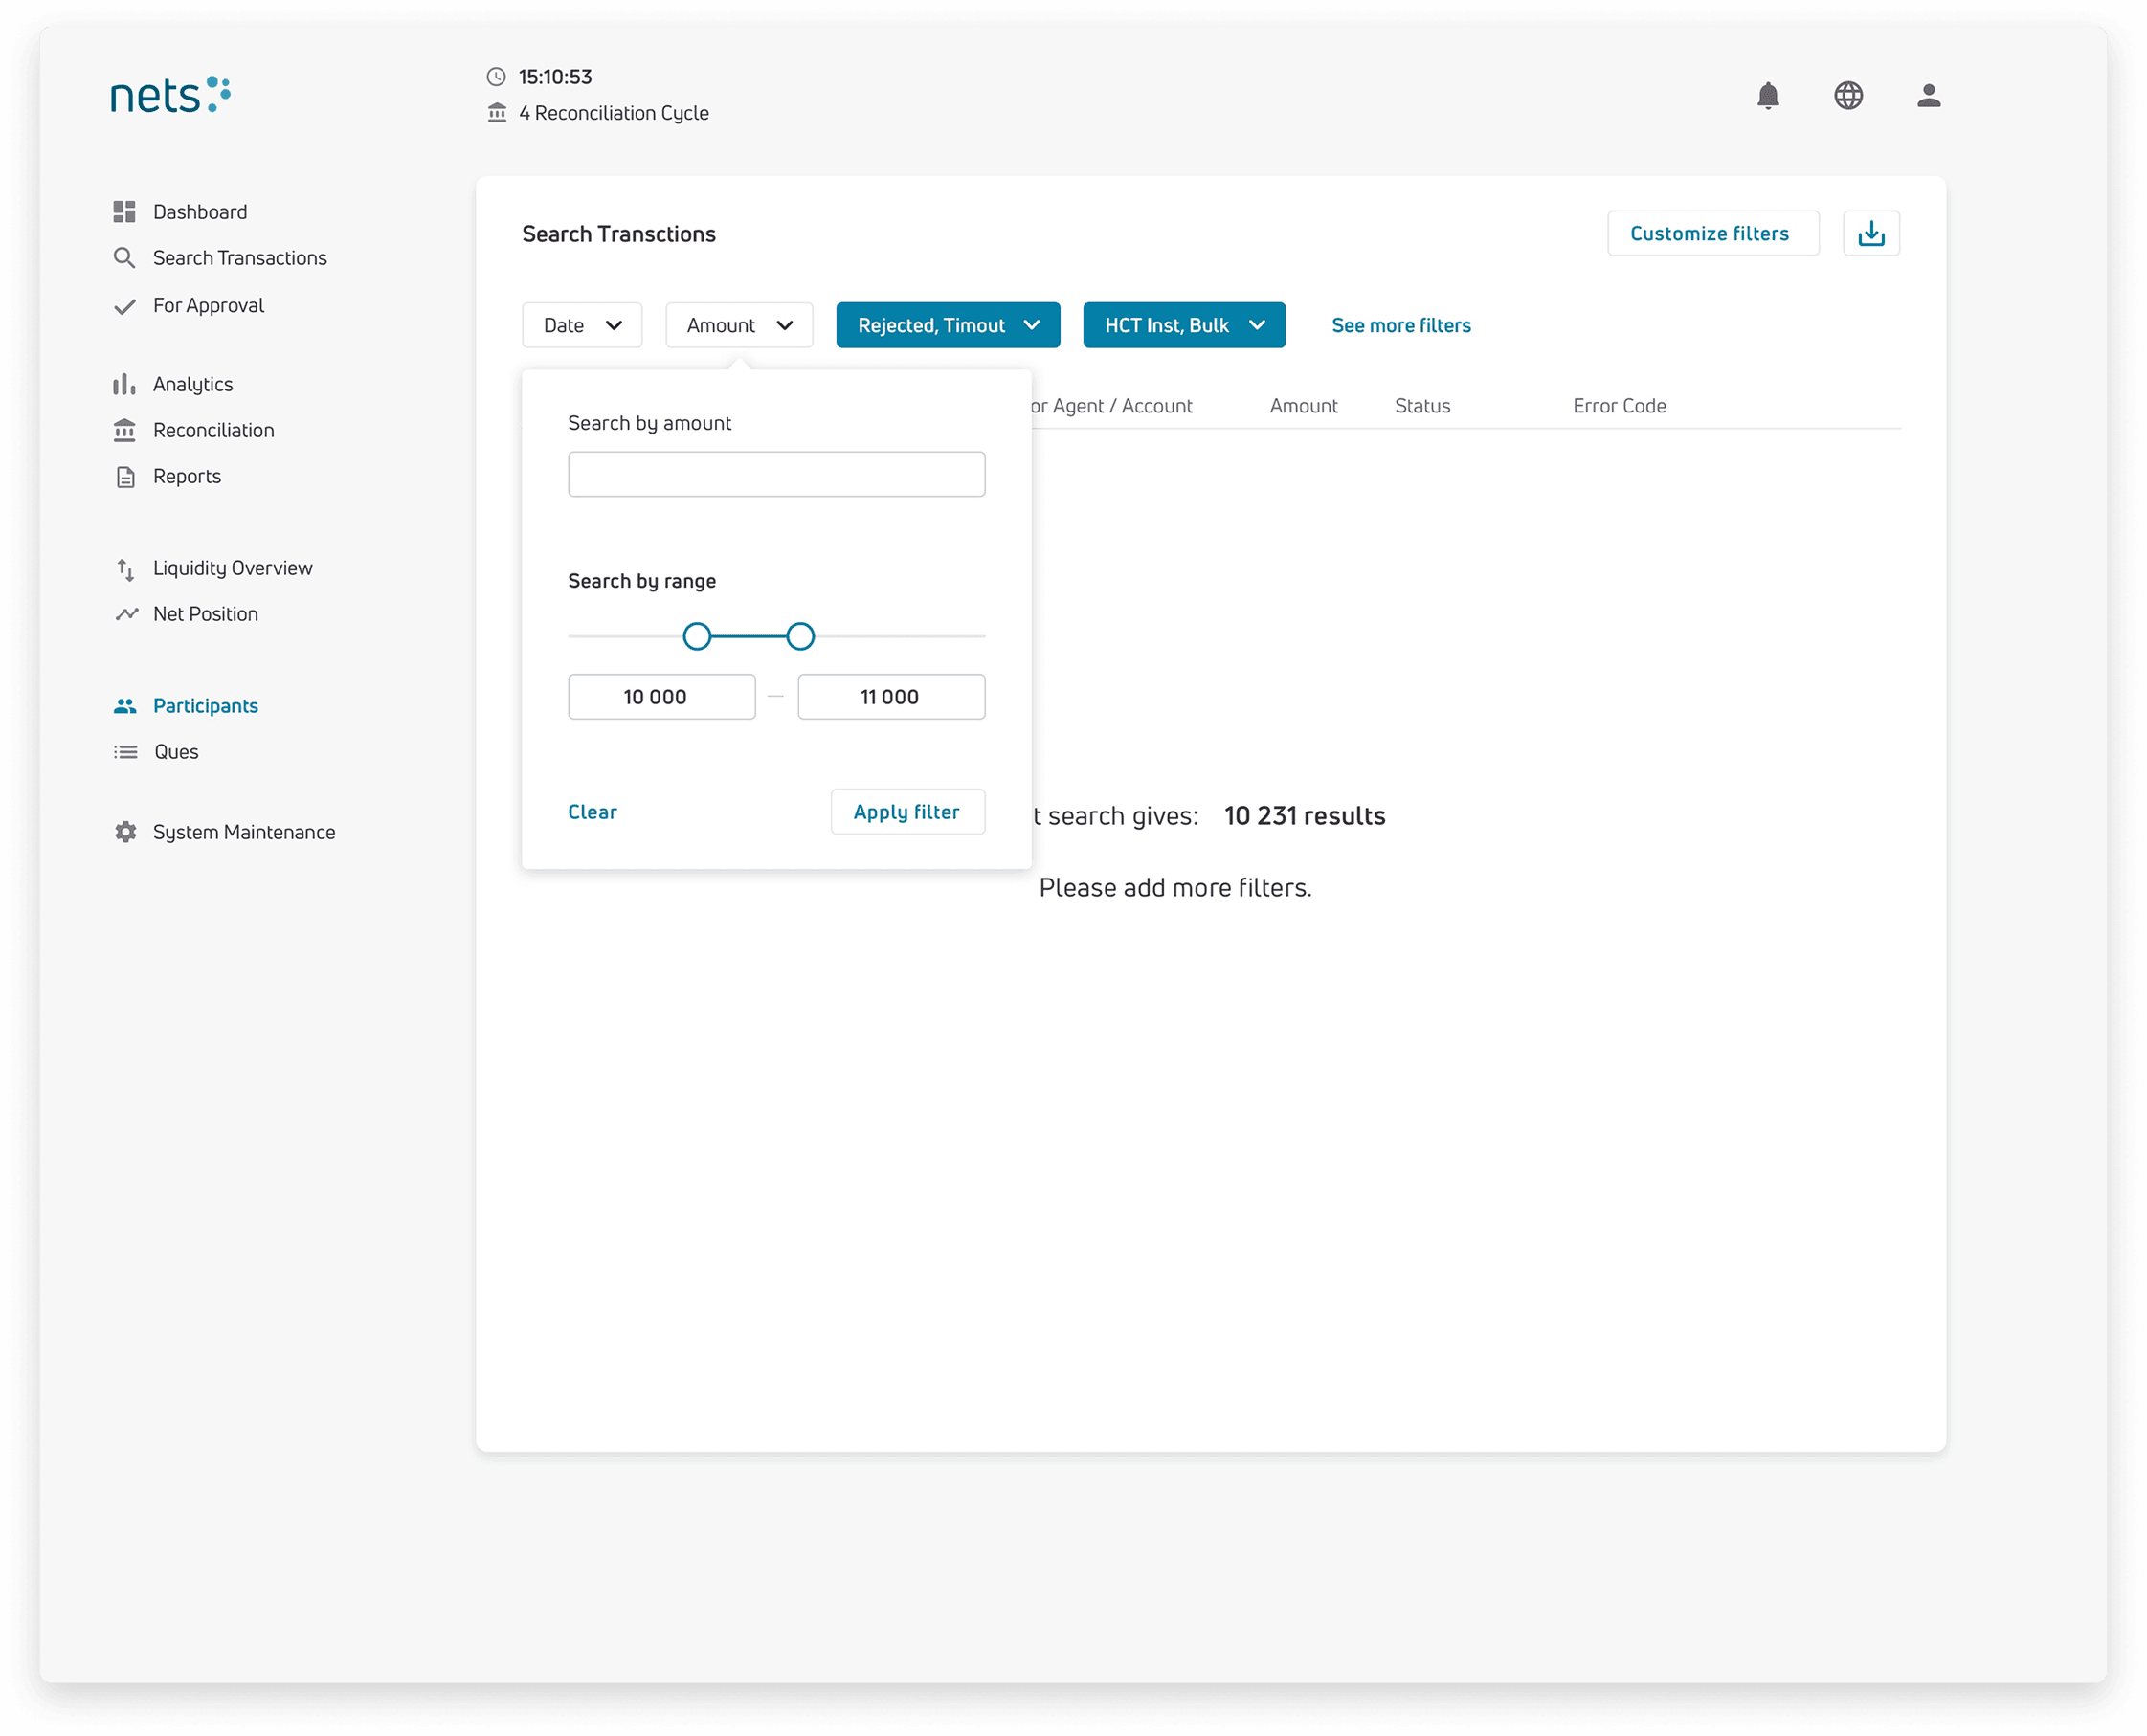2147x1736 pixels.
Task: Click the Search Transactions magnifier icon
Action: (x=124, y=258)
